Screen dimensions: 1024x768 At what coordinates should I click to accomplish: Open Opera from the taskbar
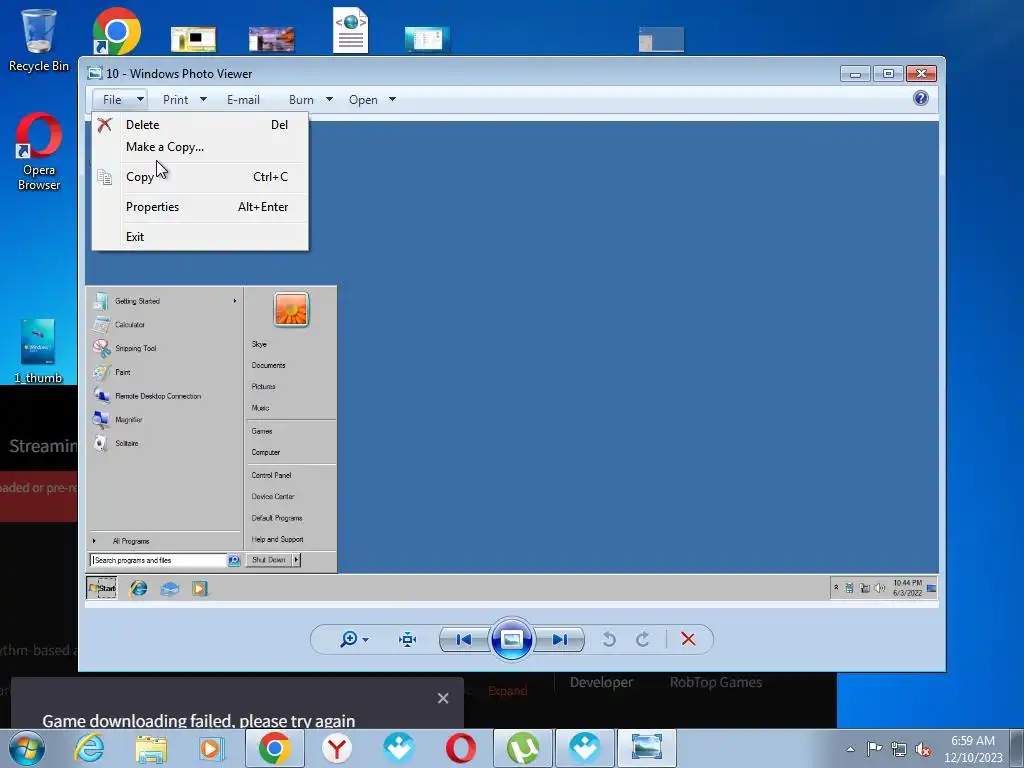click(460, 748)
